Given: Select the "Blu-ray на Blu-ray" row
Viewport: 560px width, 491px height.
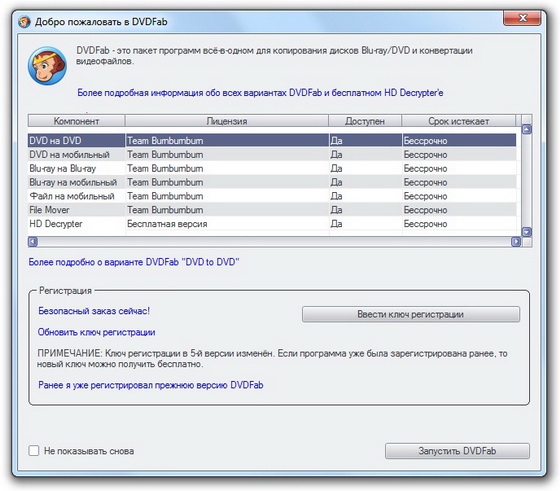Looking at the screenshot, I should pos(272,168).
